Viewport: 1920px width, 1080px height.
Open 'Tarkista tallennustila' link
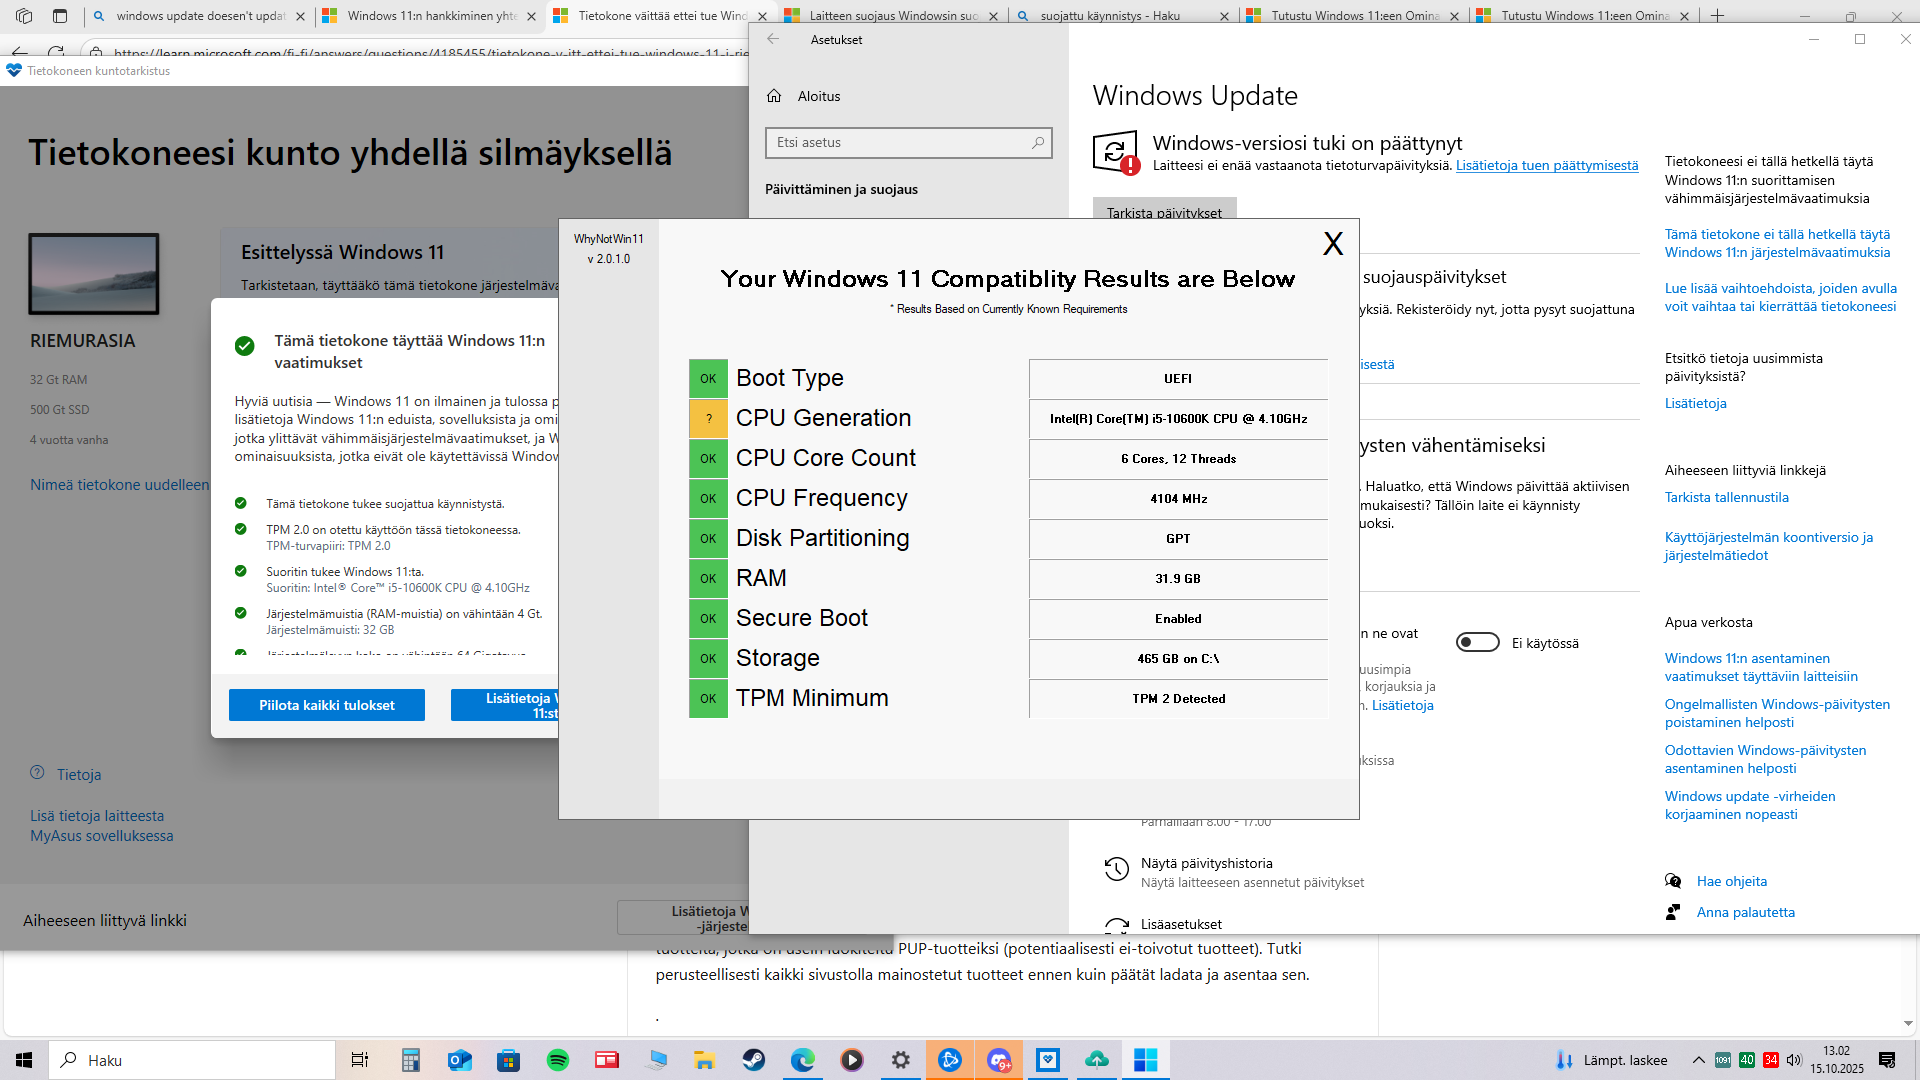pos(1726,497)
